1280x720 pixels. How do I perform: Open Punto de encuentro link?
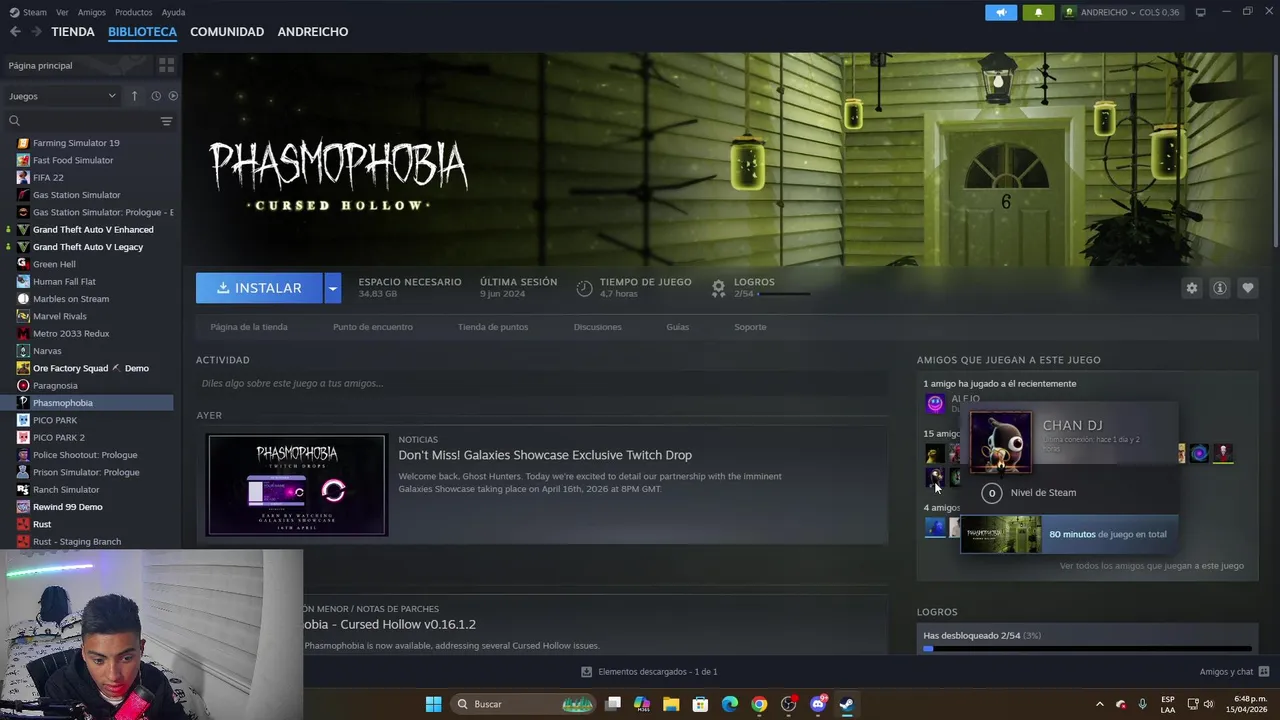point(373,327)
